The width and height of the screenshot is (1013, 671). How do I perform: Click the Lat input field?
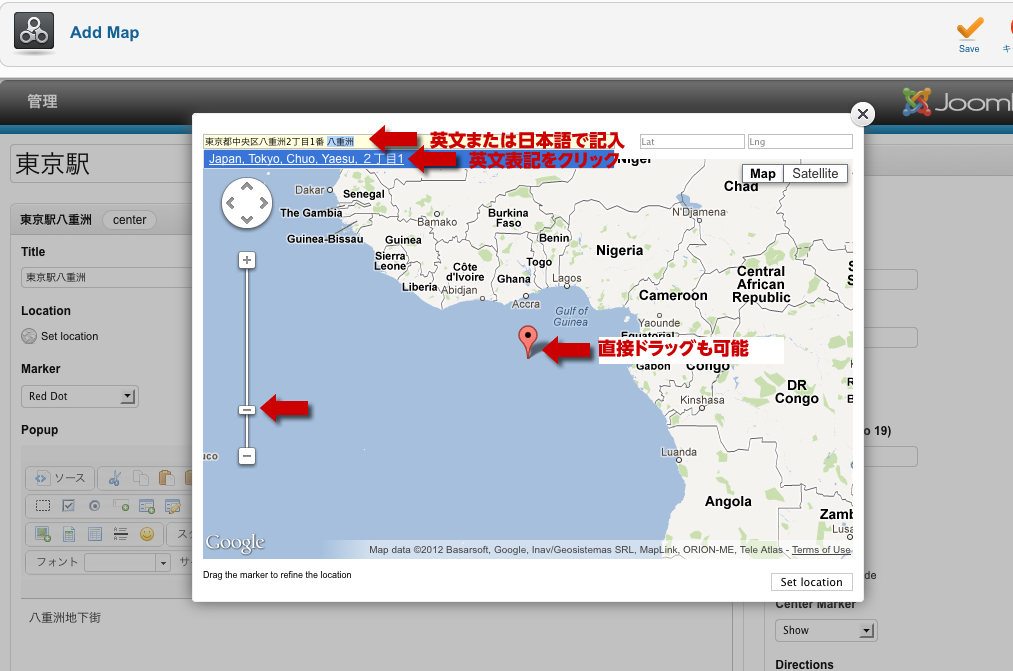pos(692,142)
